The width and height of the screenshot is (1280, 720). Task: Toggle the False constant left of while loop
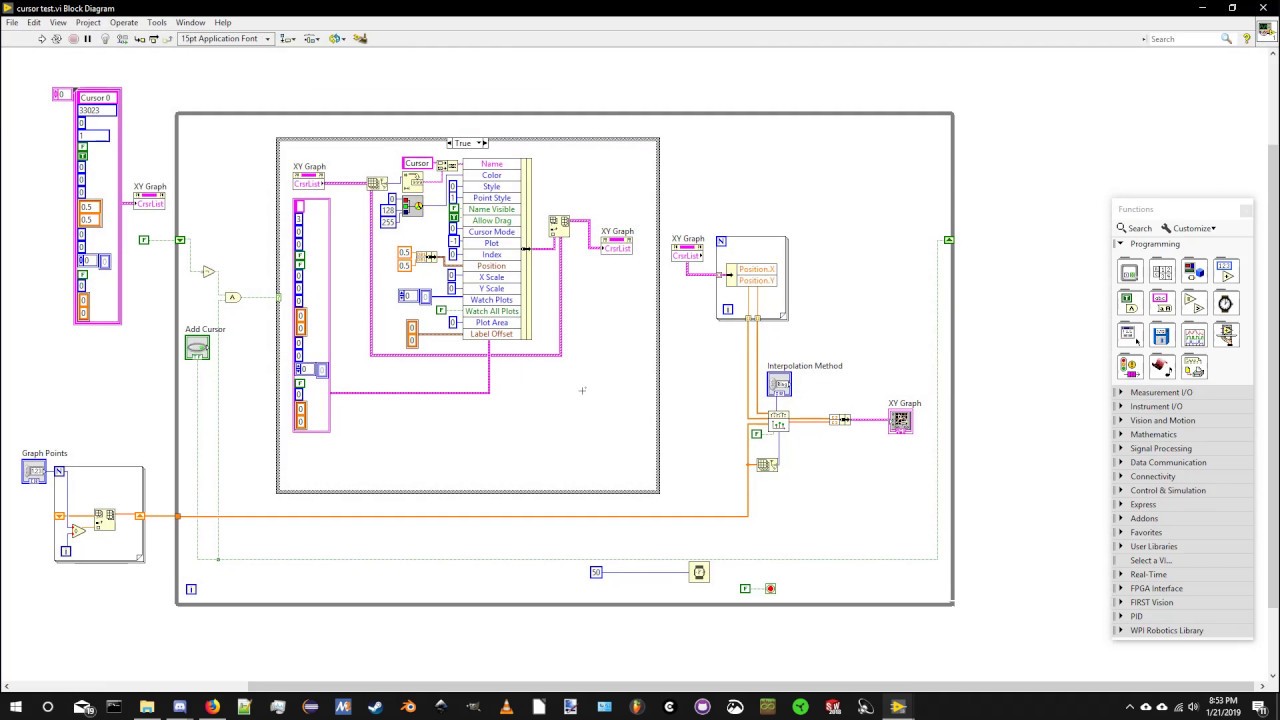[x=144, y=240]
